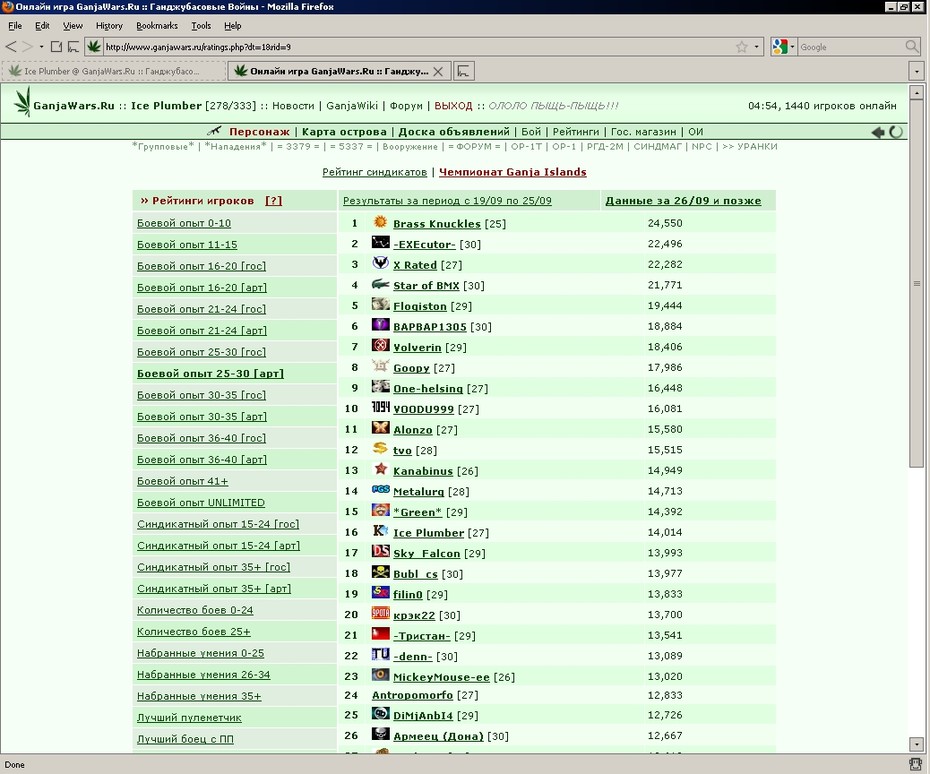
Task: Click the vertical scrollbar down arrow
Action: [x=916, y=744]
